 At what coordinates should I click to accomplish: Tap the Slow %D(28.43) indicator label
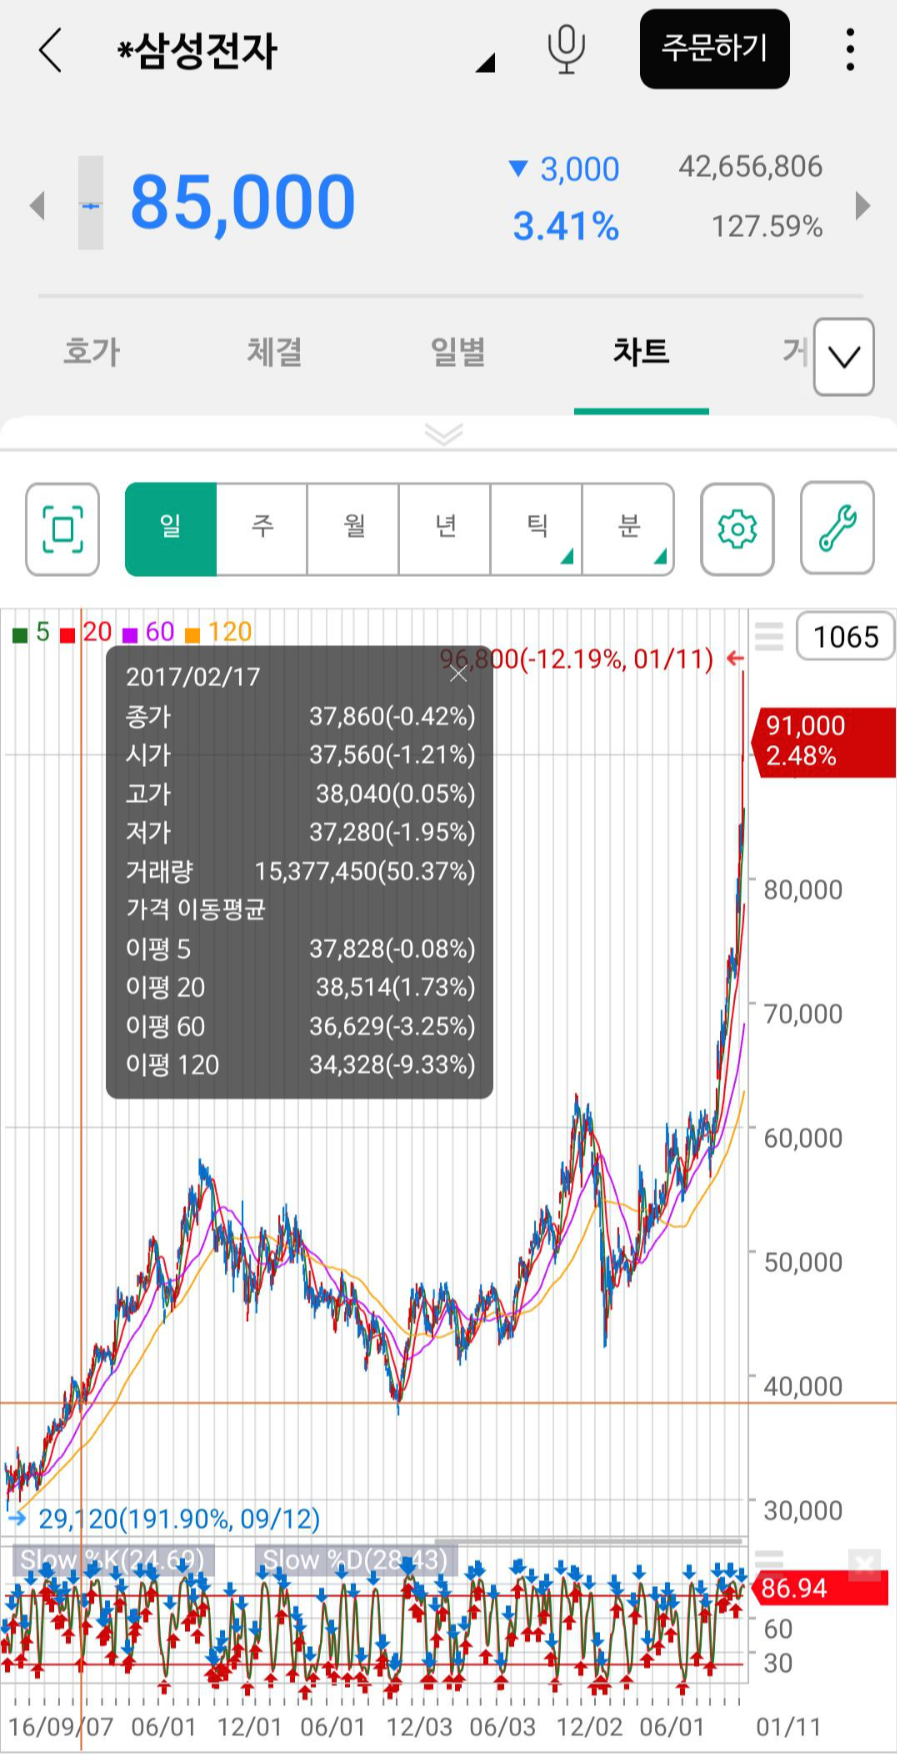point(355,1560)
